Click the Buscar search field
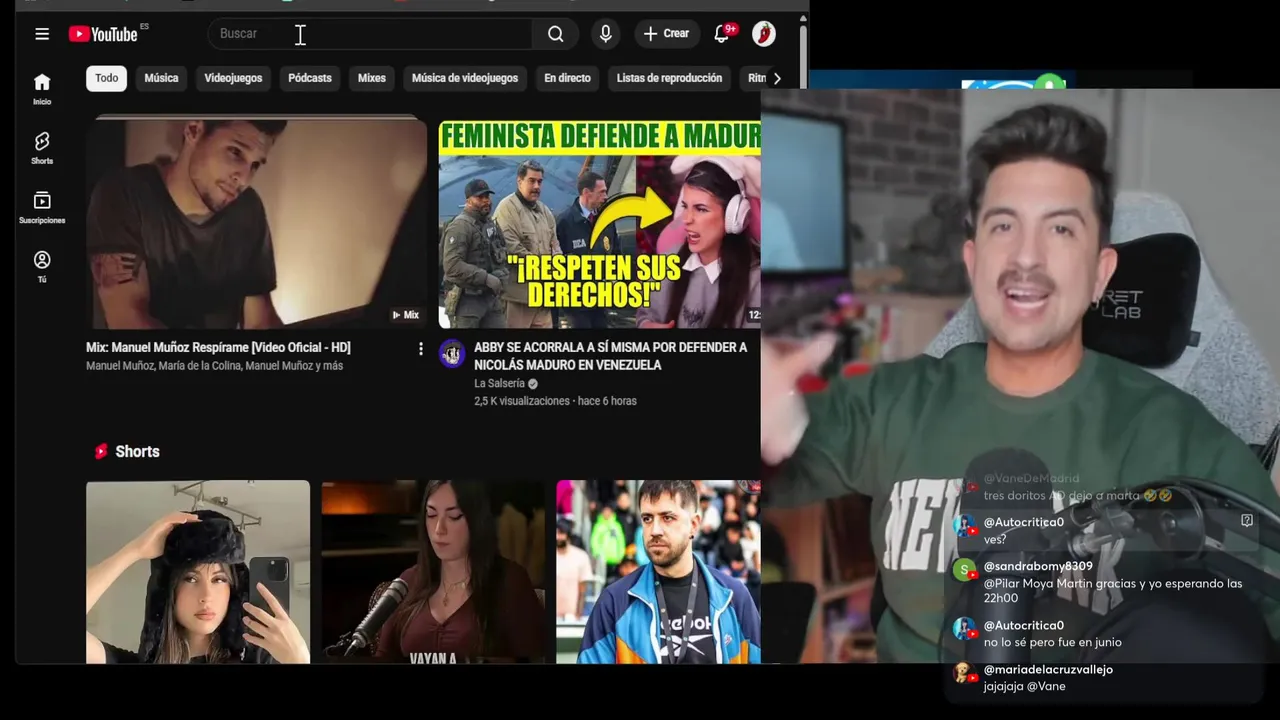This screenshot has width=1280, height=720. tap(370, 34)
